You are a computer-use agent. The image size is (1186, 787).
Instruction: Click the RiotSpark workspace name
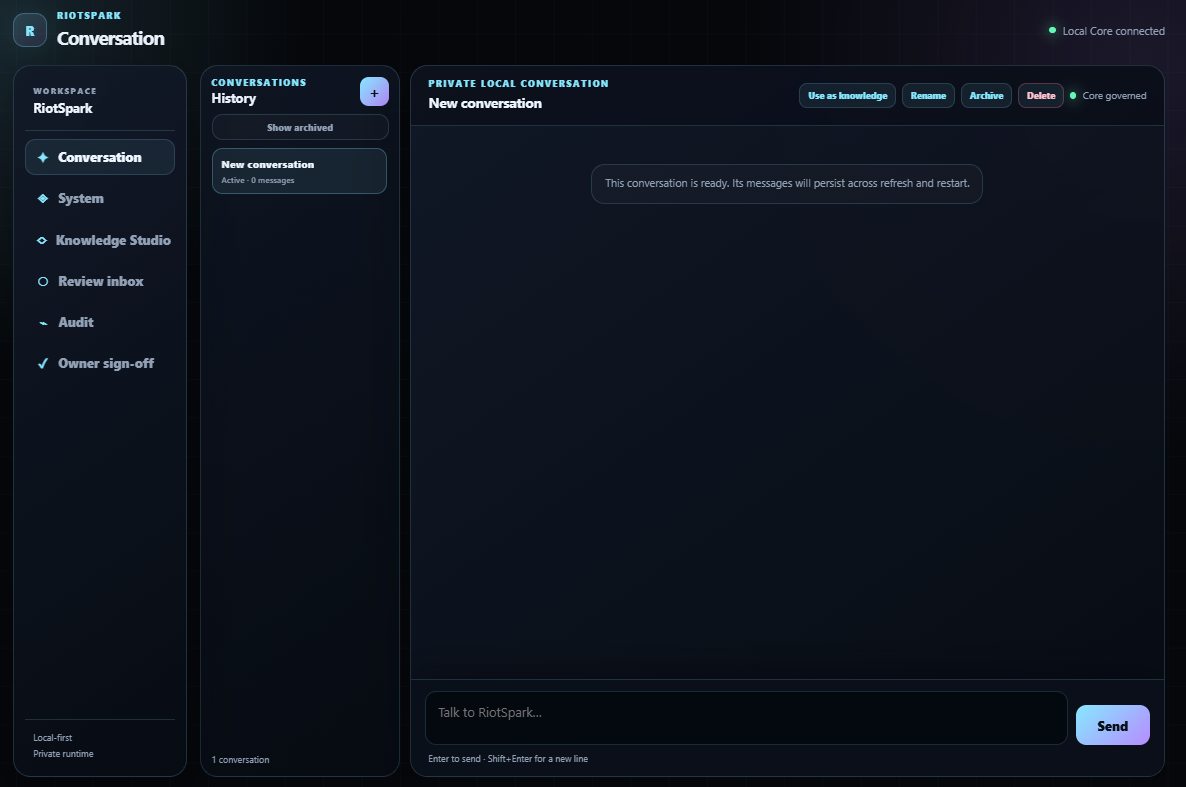[63, 108]
